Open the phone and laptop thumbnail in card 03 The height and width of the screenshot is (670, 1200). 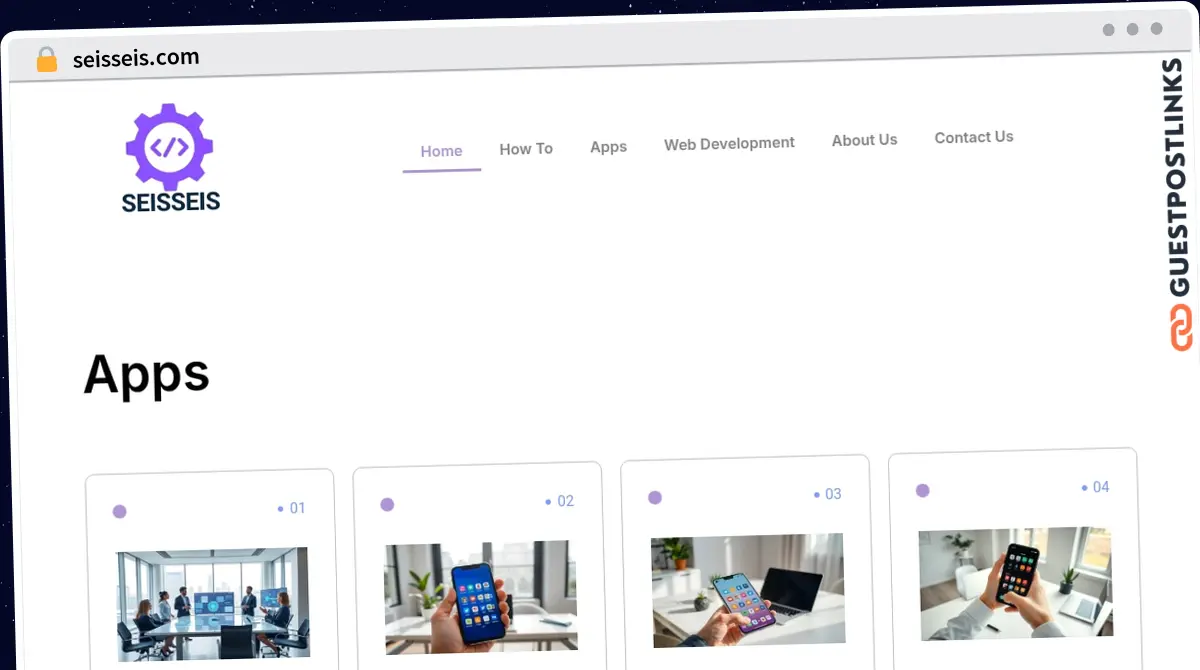(748, 590)
